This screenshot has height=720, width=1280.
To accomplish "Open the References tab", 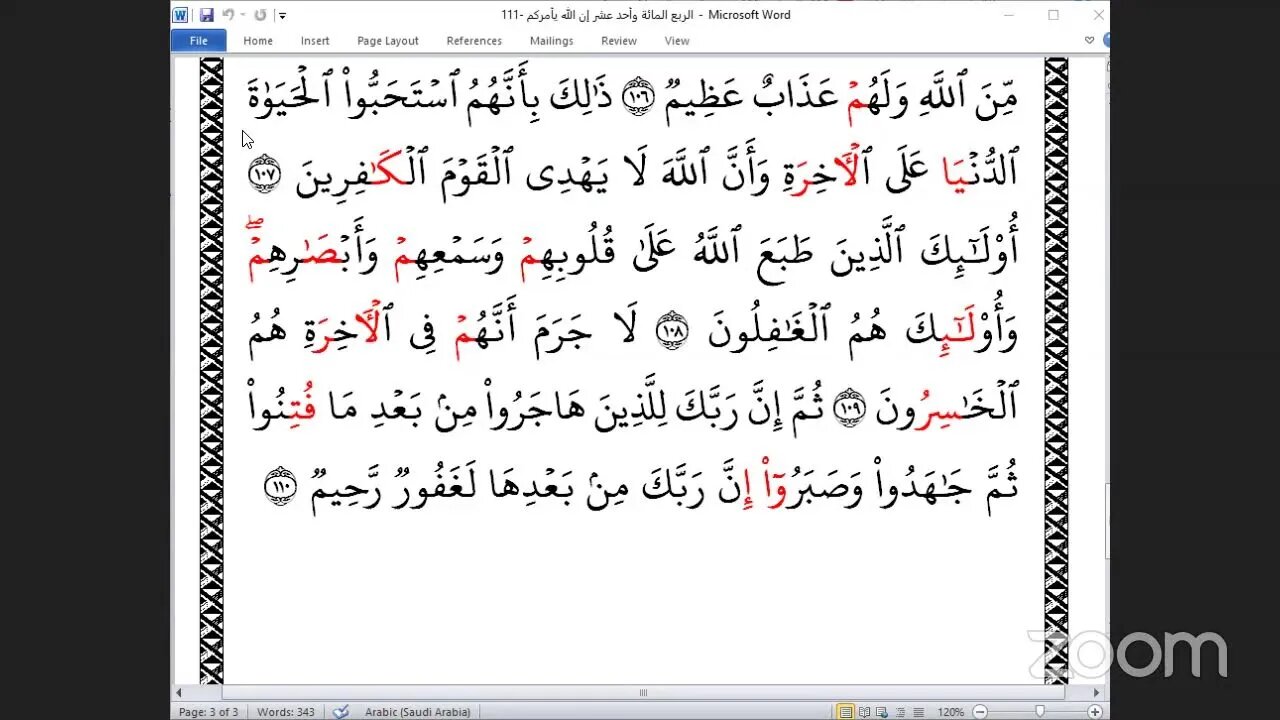I will coord(474,41).
